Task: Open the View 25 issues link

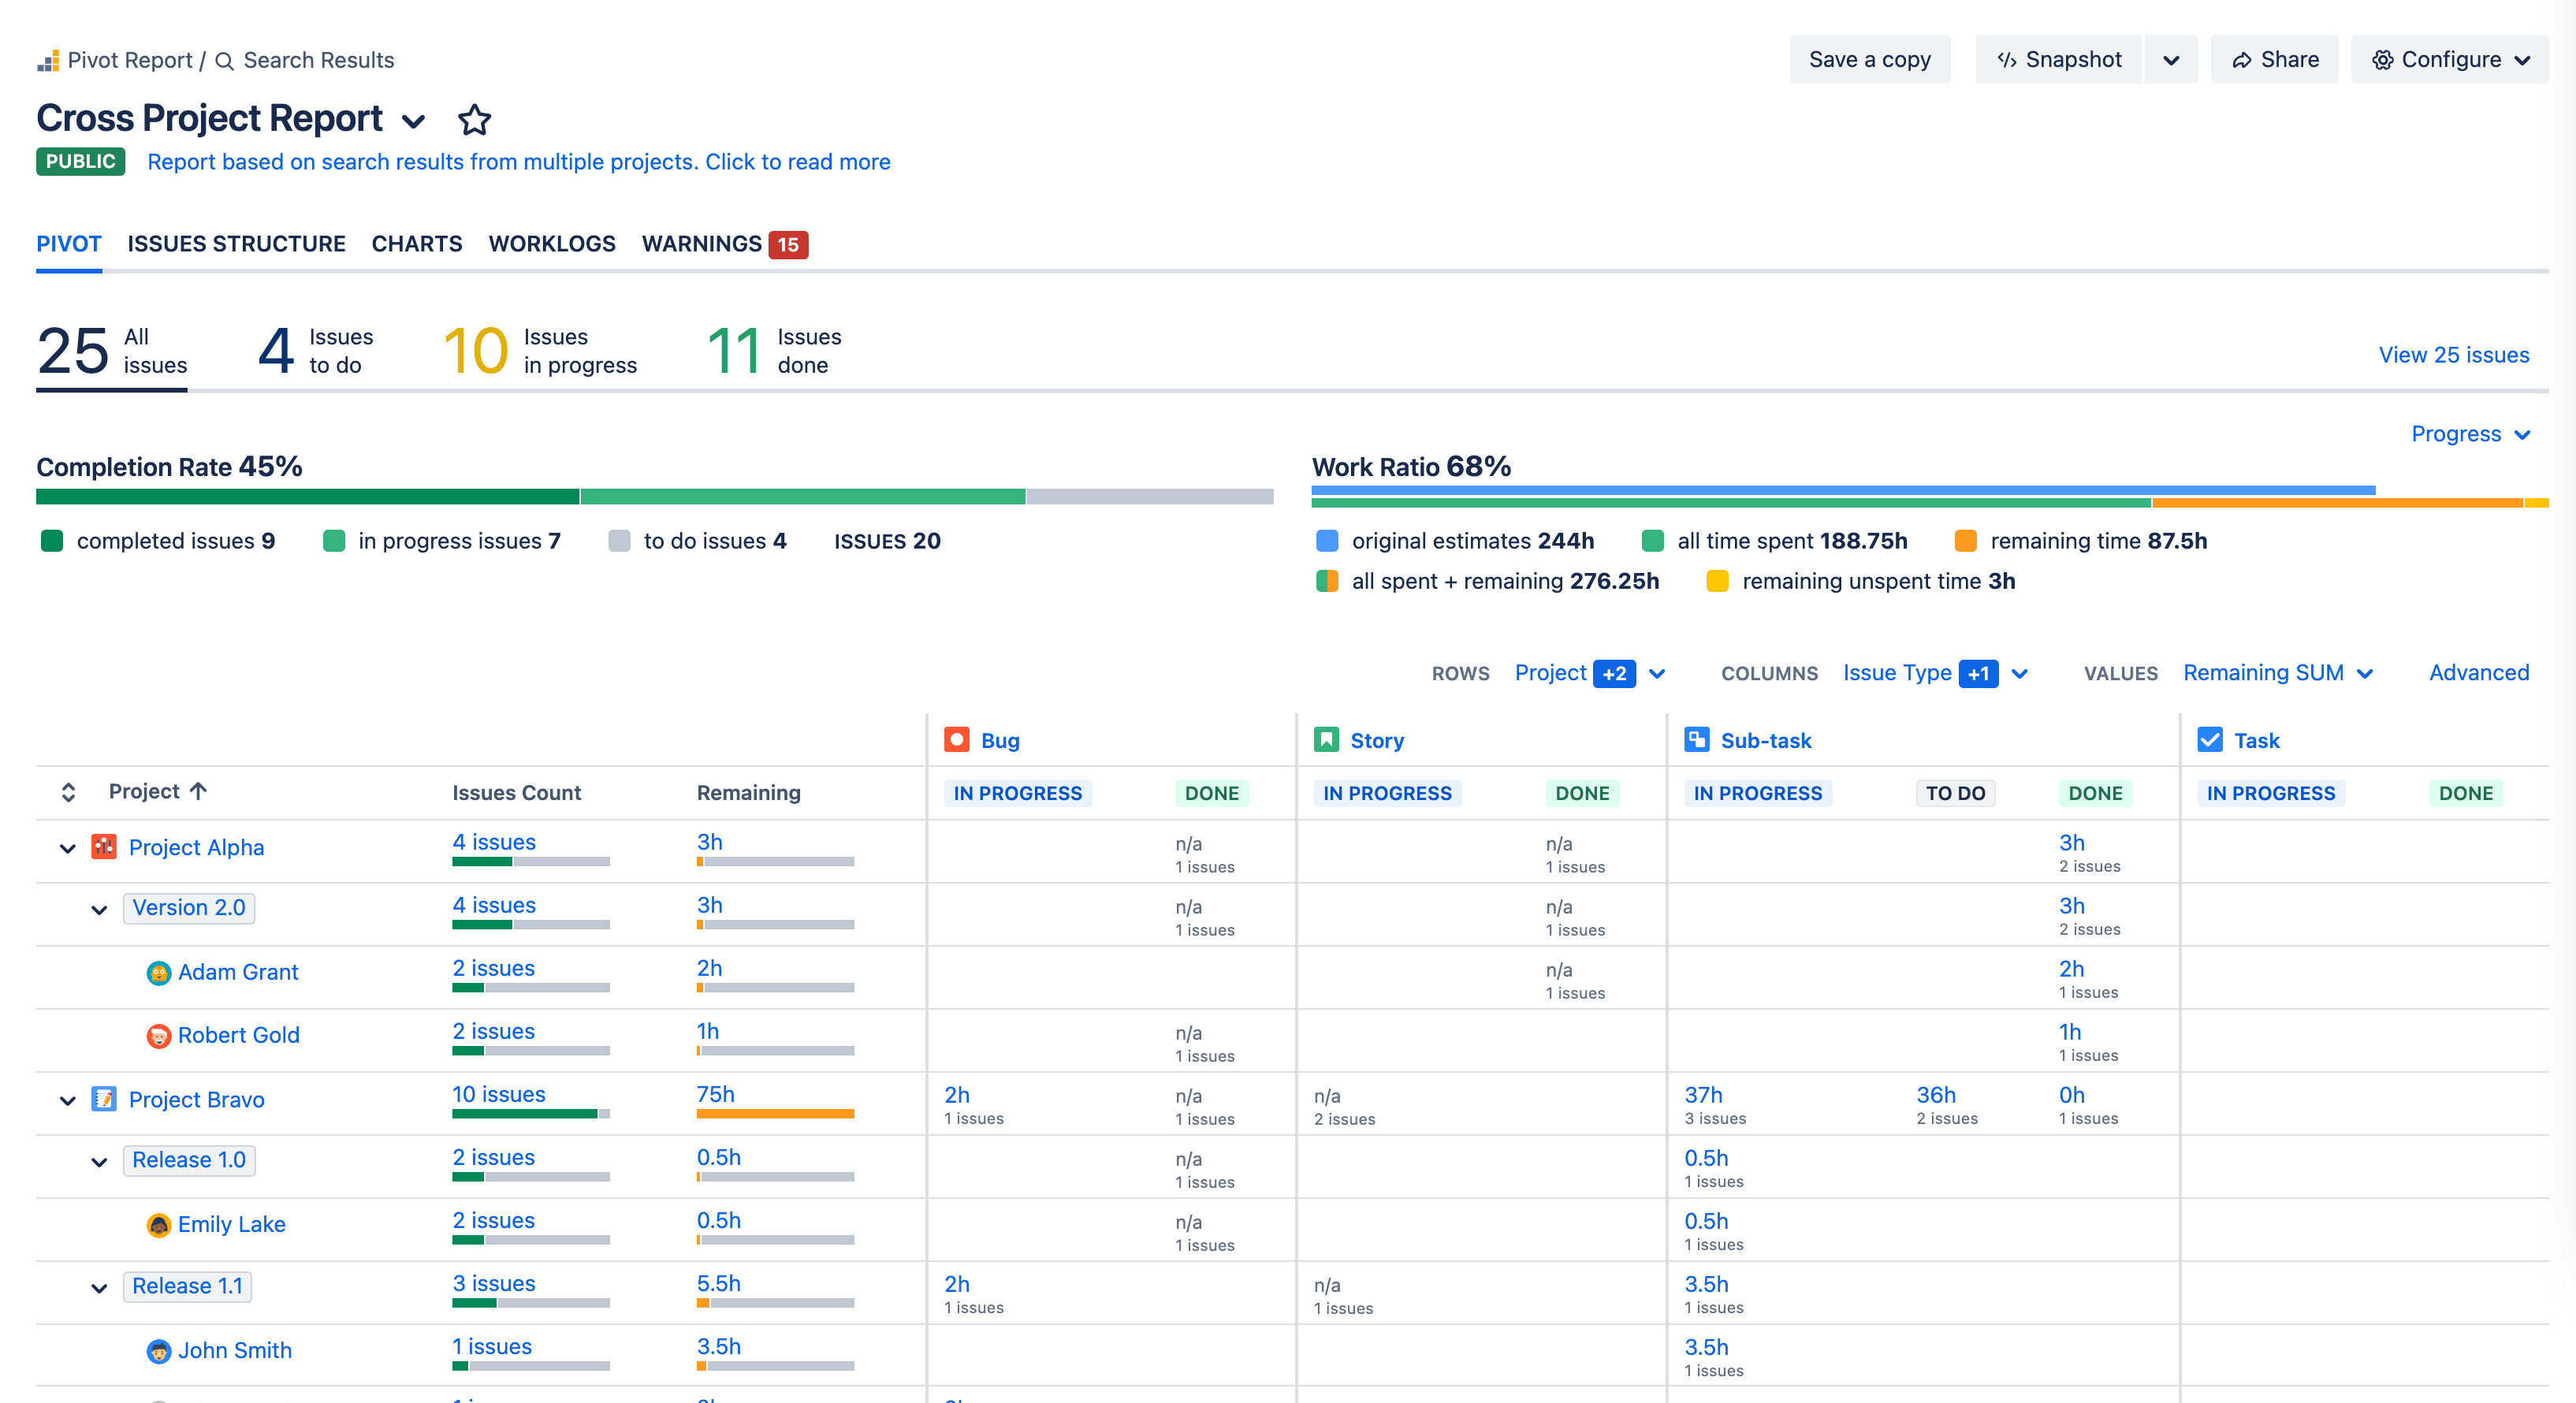Action: click(2454, 355)
